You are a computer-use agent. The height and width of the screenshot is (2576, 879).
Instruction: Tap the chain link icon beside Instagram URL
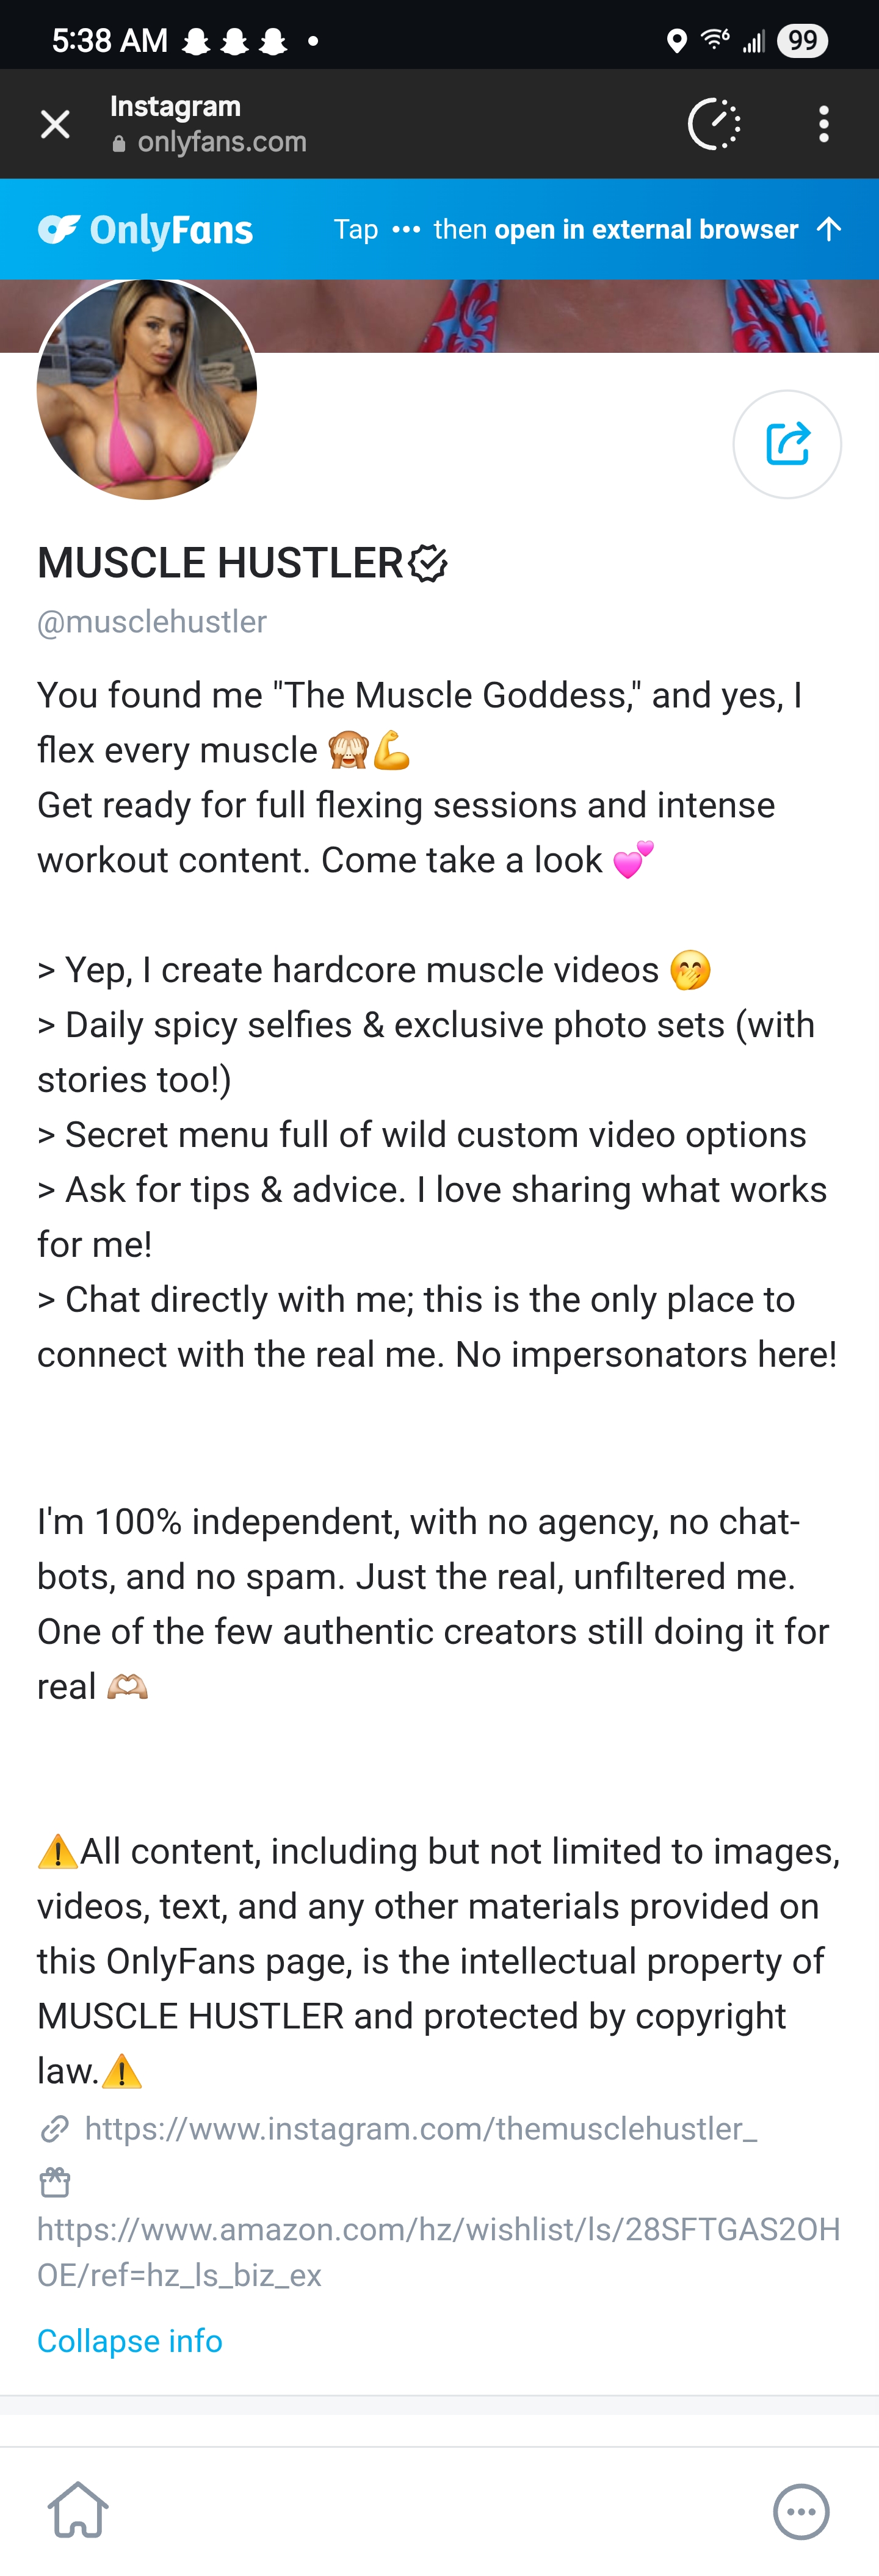(55, 2129)
